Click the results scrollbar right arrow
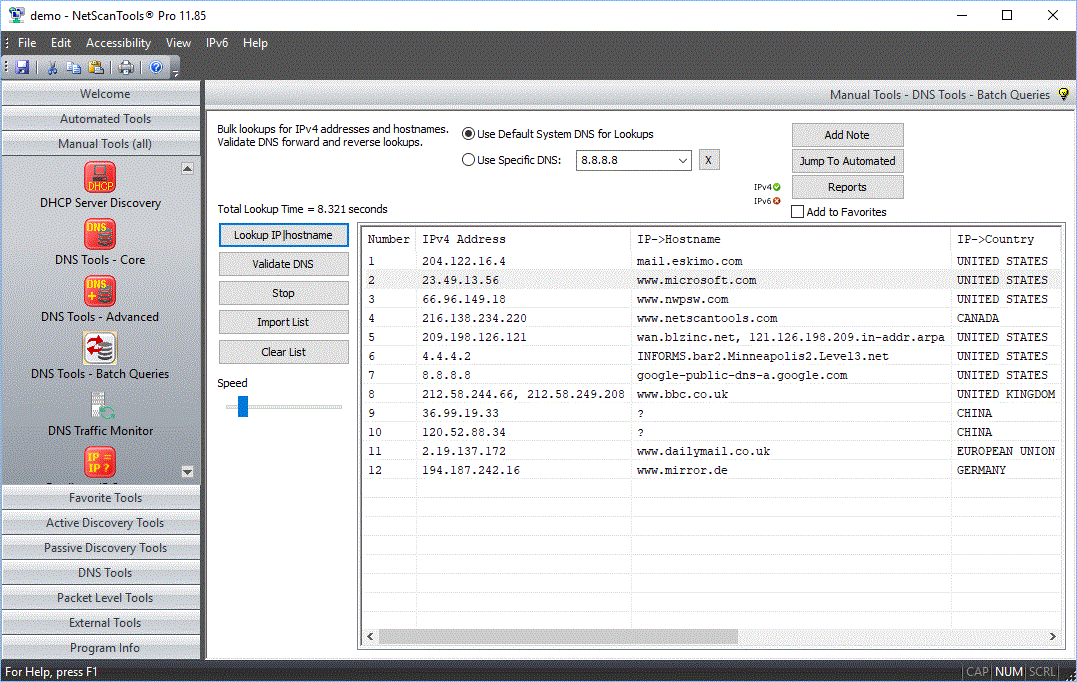Viewport: 1077px width, 682px height. coord(1052,637)
